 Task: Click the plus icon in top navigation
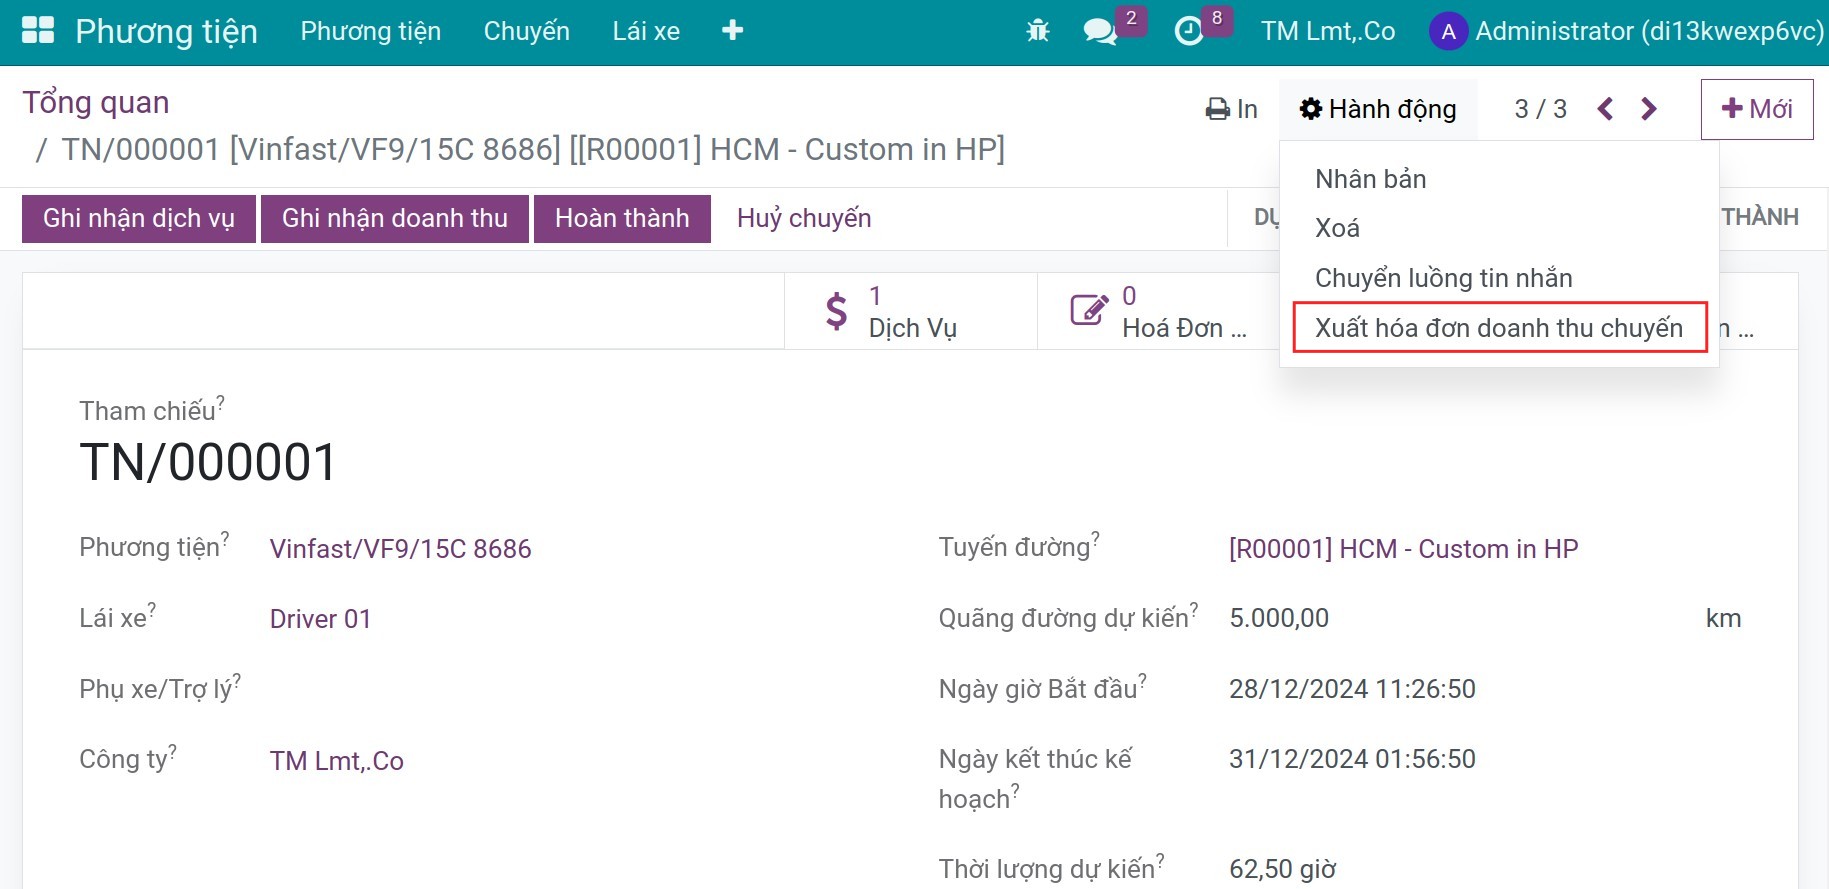[x=732, y=31]
